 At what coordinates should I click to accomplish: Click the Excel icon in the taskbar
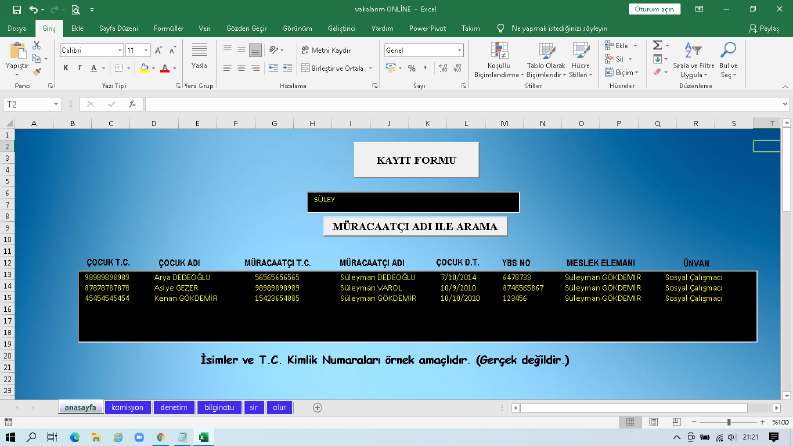[x=204, y=437]
